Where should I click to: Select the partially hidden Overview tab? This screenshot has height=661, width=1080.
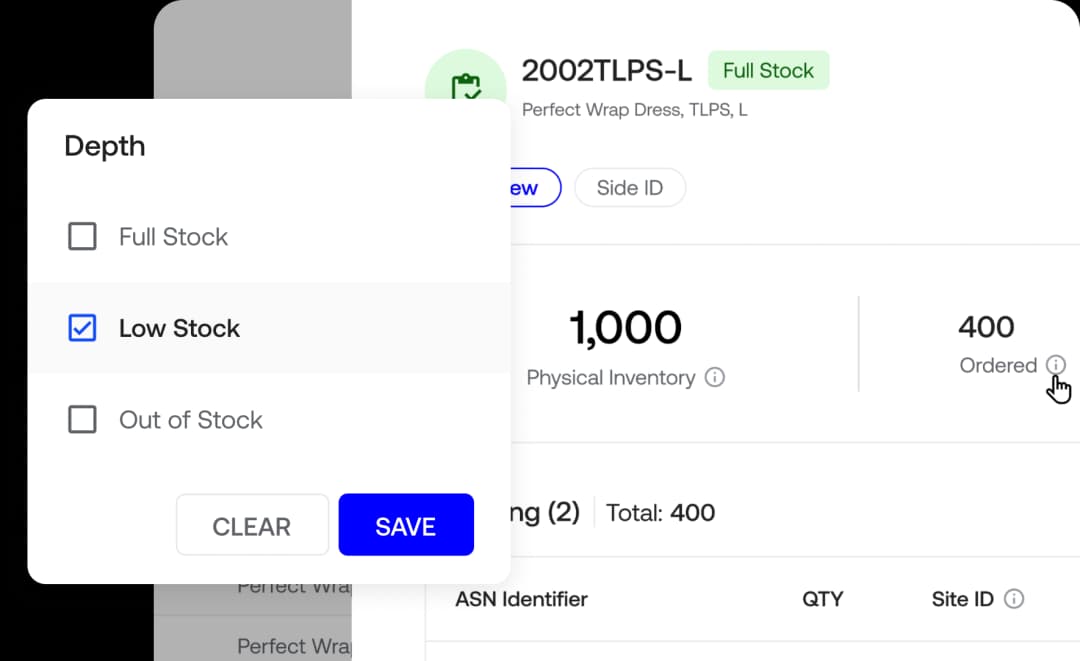pos(535,187)
